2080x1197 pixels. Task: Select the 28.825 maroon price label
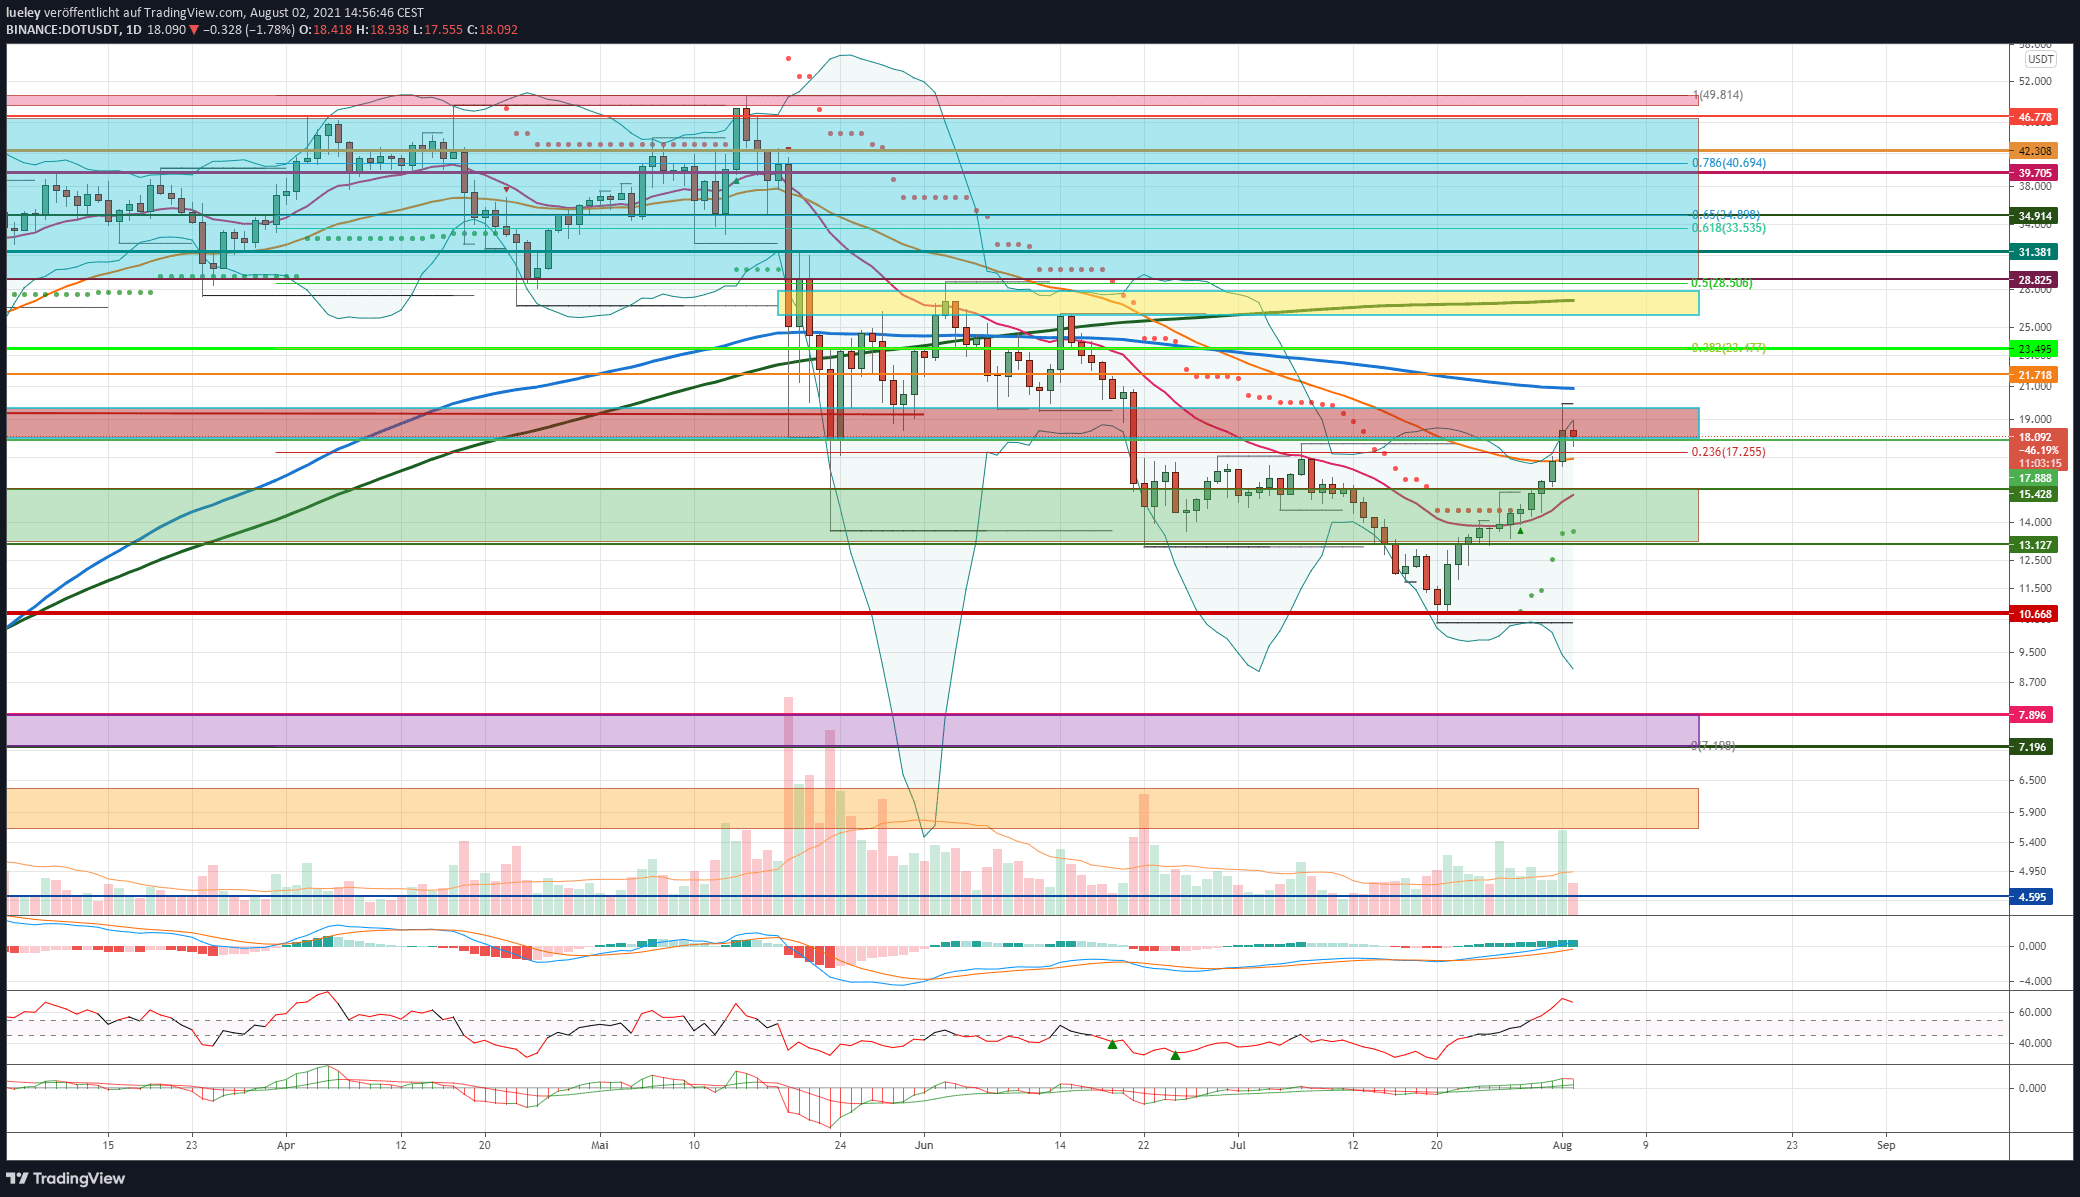[2034, 280]
